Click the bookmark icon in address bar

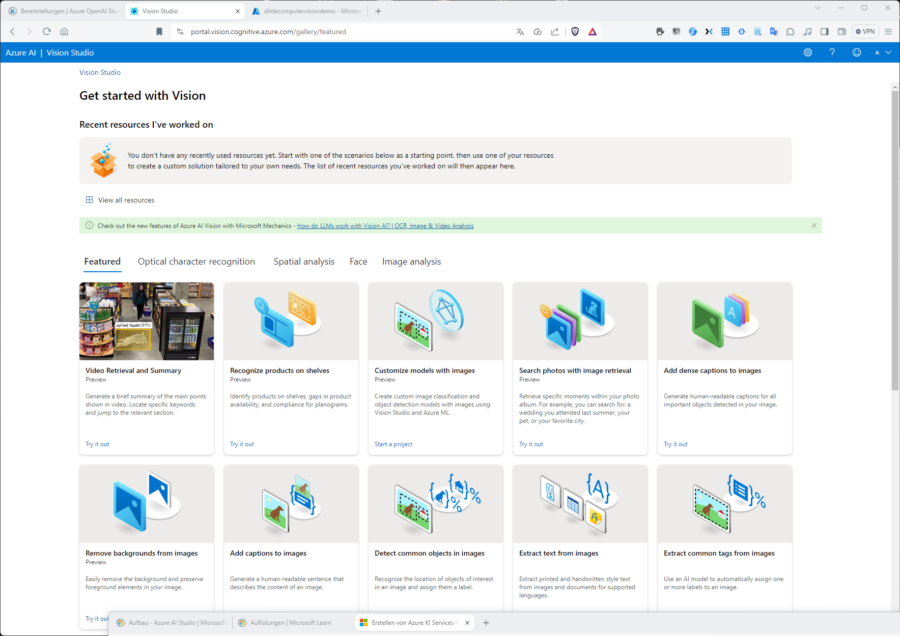pyautogui.click(x=159, y=31)
